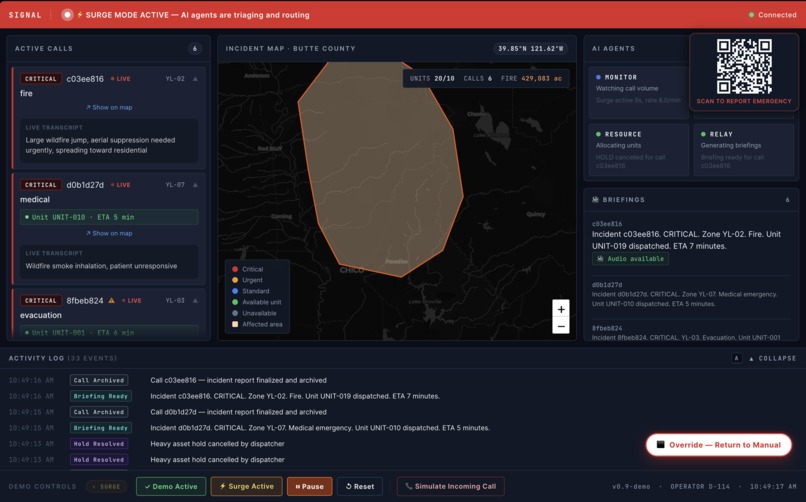Open the 8fbeb824 briefing entry

click(691, 333)
